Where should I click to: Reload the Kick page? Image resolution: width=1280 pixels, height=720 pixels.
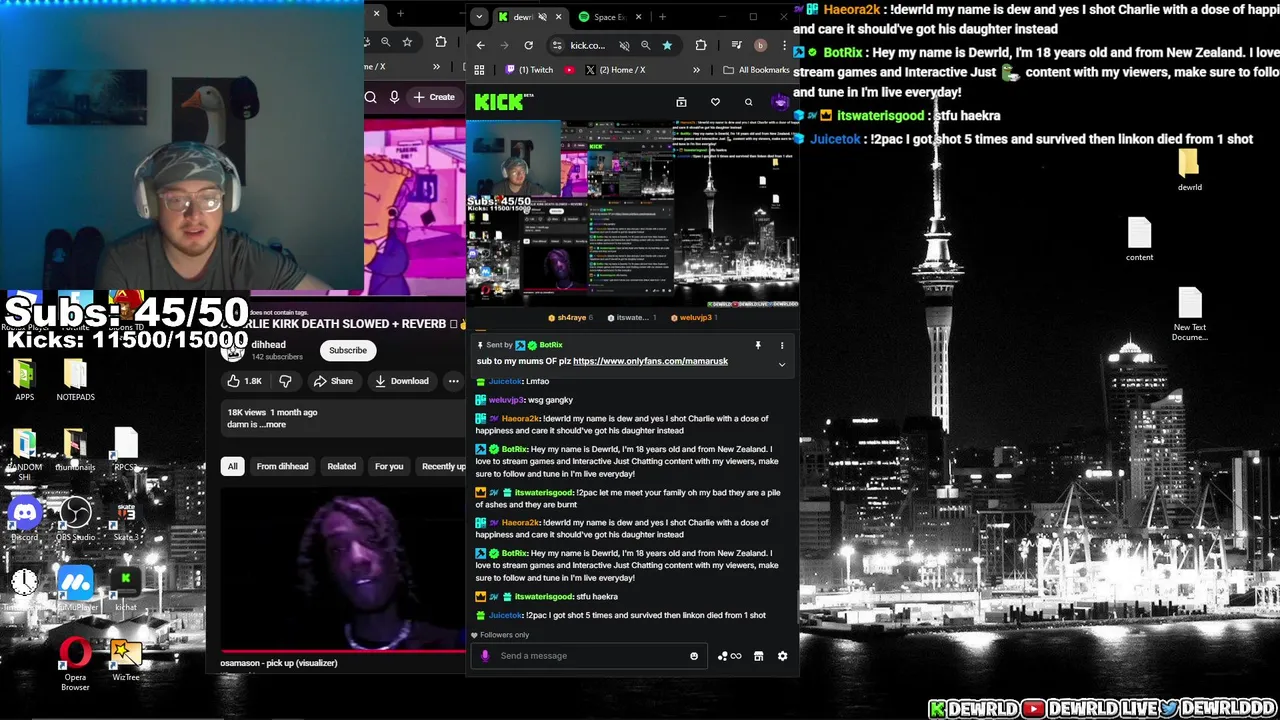[528, 45]
